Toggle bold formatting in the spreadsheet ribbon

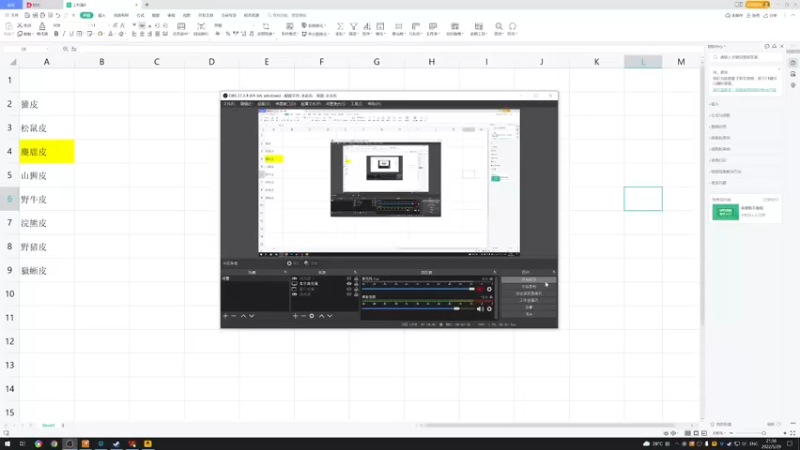(x=56, y=34)
